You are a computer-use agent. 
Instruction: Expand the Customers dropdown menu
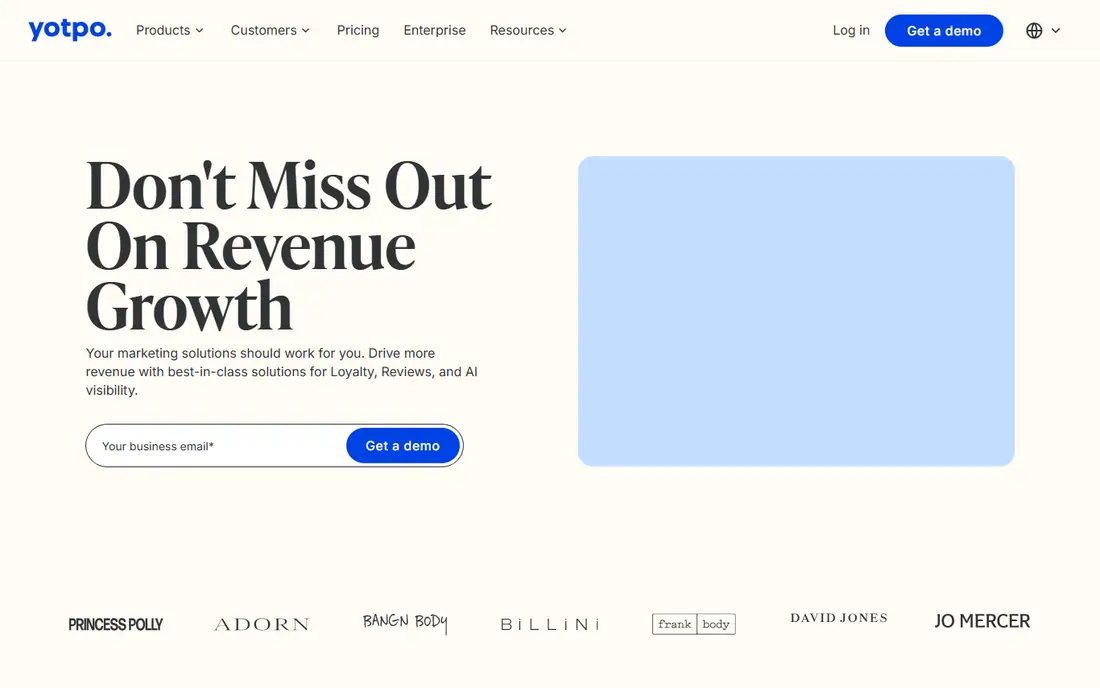(x=270, y=30)
